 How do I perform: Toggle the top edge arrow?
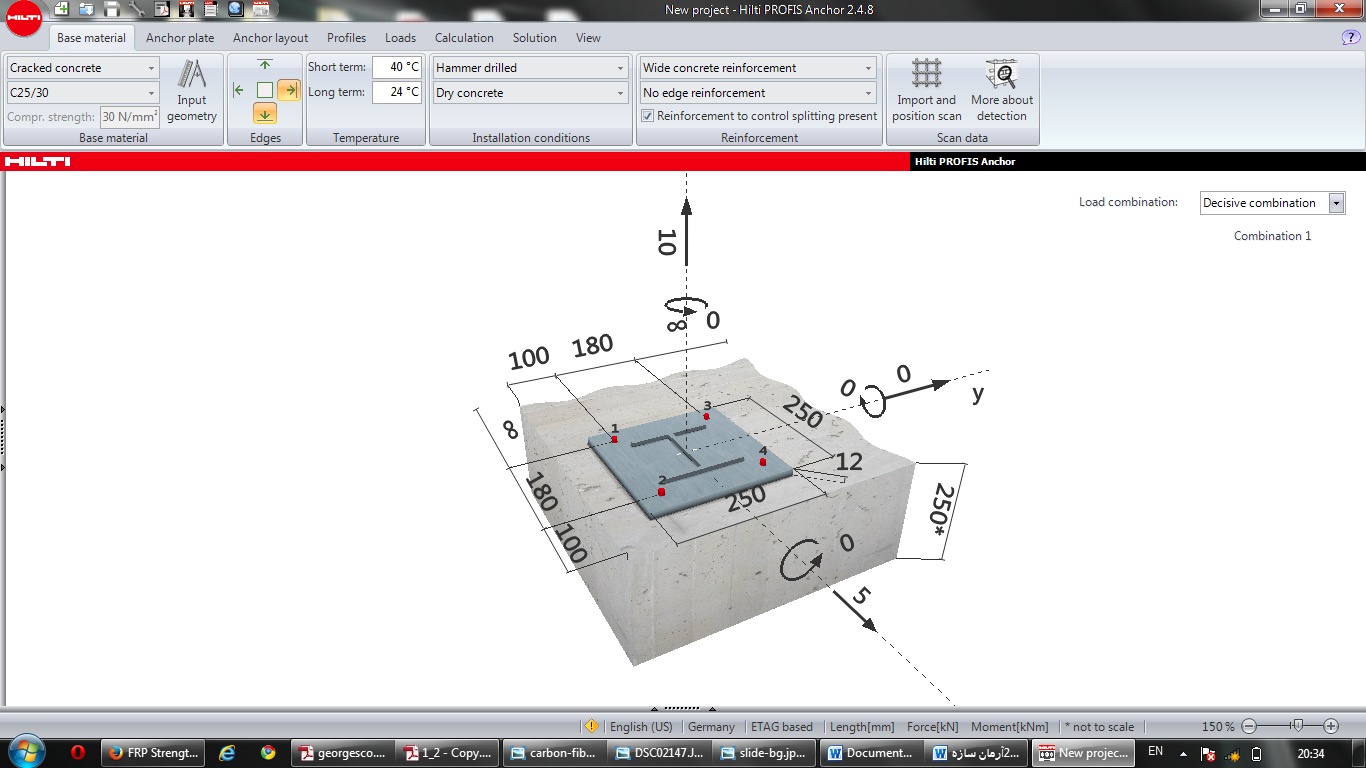click(x=264, y=65)
